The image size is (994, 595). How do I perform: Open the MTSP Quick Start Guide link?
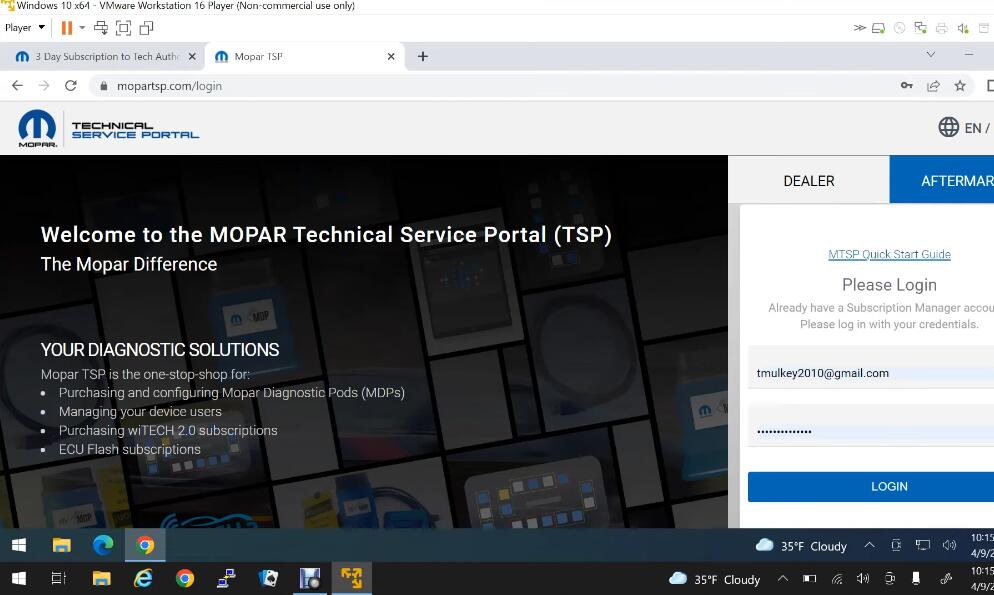[x=889, y=254]
